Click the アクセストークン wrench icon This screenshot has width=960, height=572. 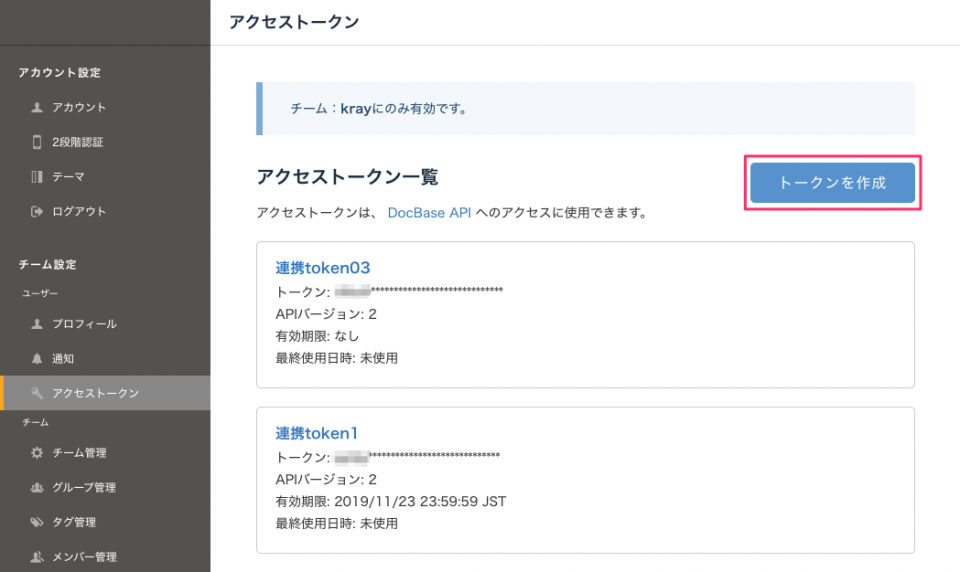[x=37, y=393]
